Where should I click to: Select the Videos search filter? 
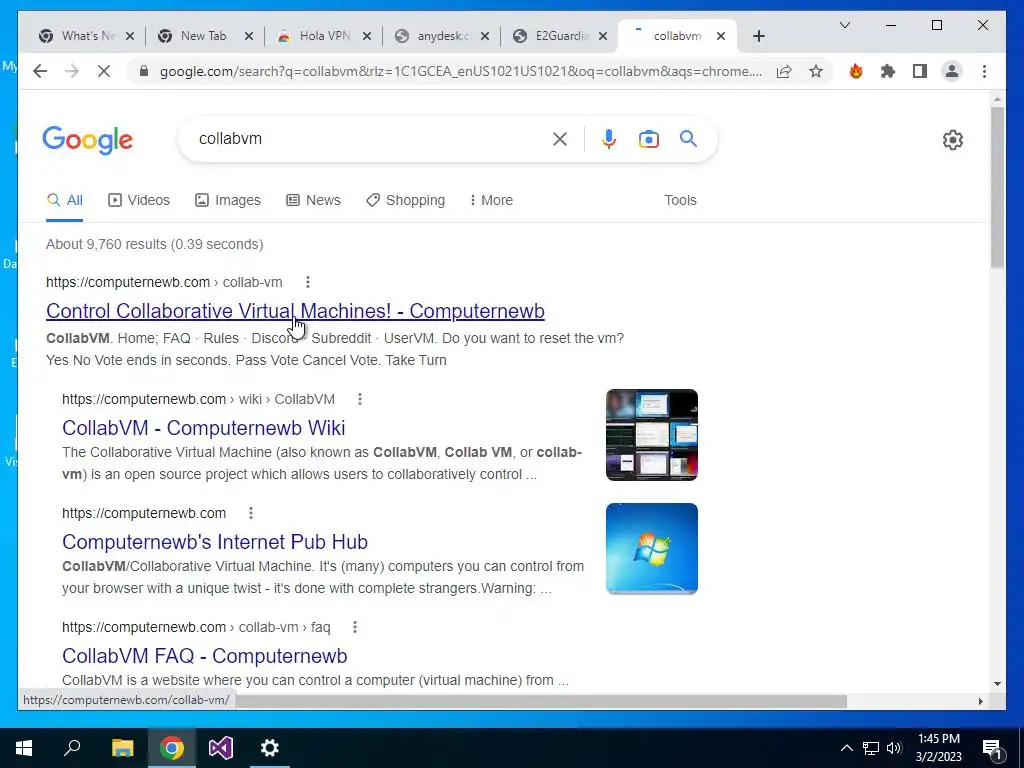coord(138,200)
